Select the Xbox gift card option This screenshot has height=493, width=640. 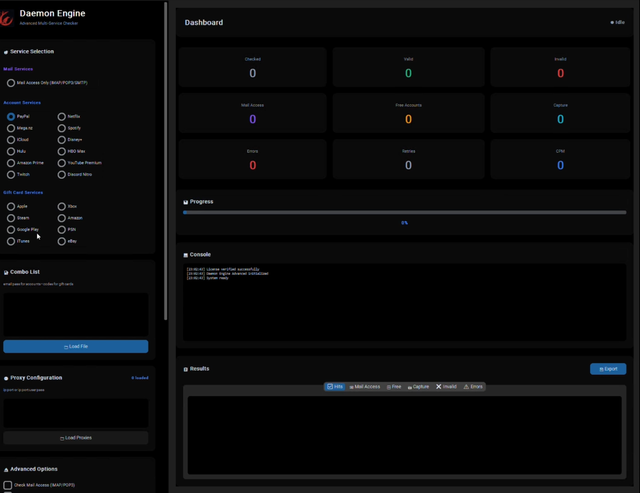(61, 207)
